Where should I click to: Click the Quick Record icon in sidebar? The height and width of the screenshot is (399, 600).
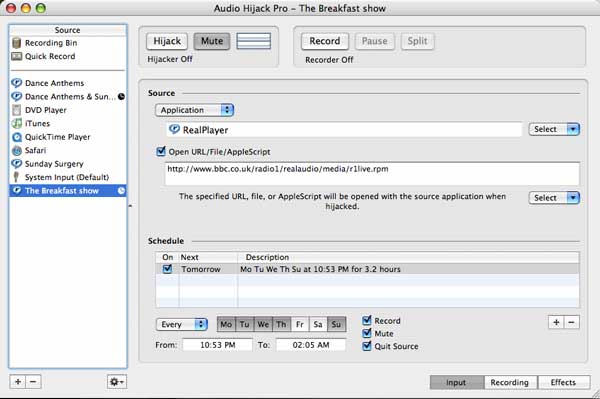pos(16,56)
